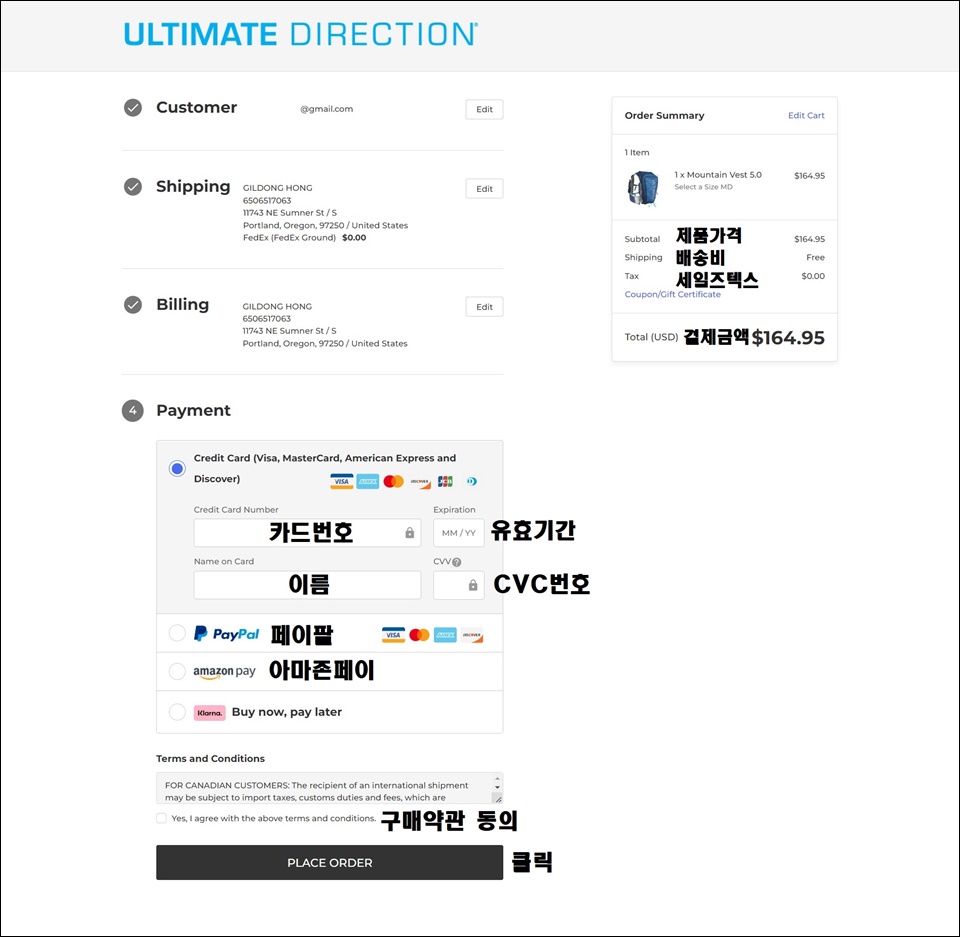Click the "1 Item" count text
The height and width of the screenshot is (937, 960).
pos(637,152)
